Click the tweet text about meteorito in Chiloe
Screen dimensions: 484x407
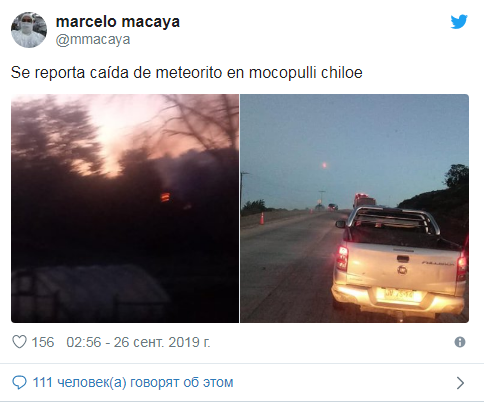coord(187,73)
